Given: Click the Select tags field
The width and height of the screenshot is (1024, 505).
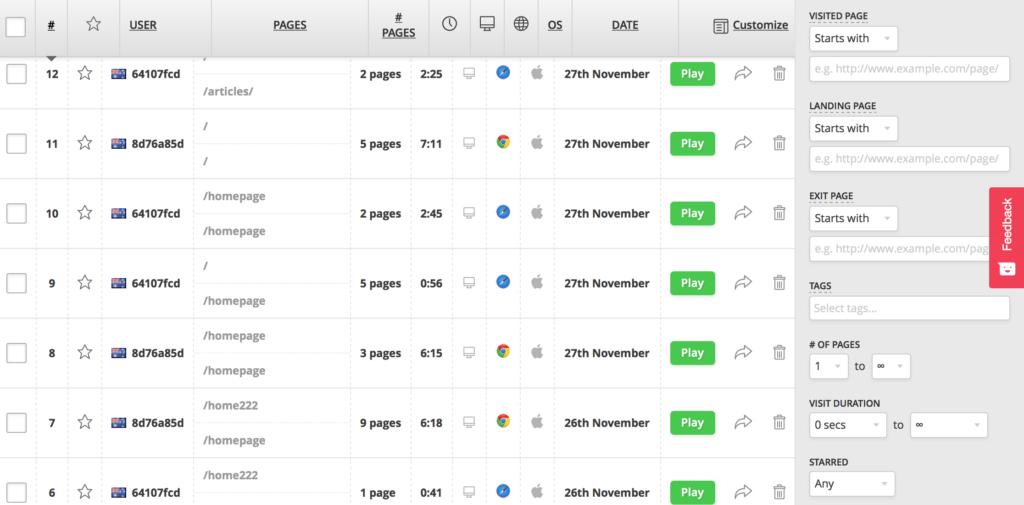Looking at the screenshot, I should 909,308.
